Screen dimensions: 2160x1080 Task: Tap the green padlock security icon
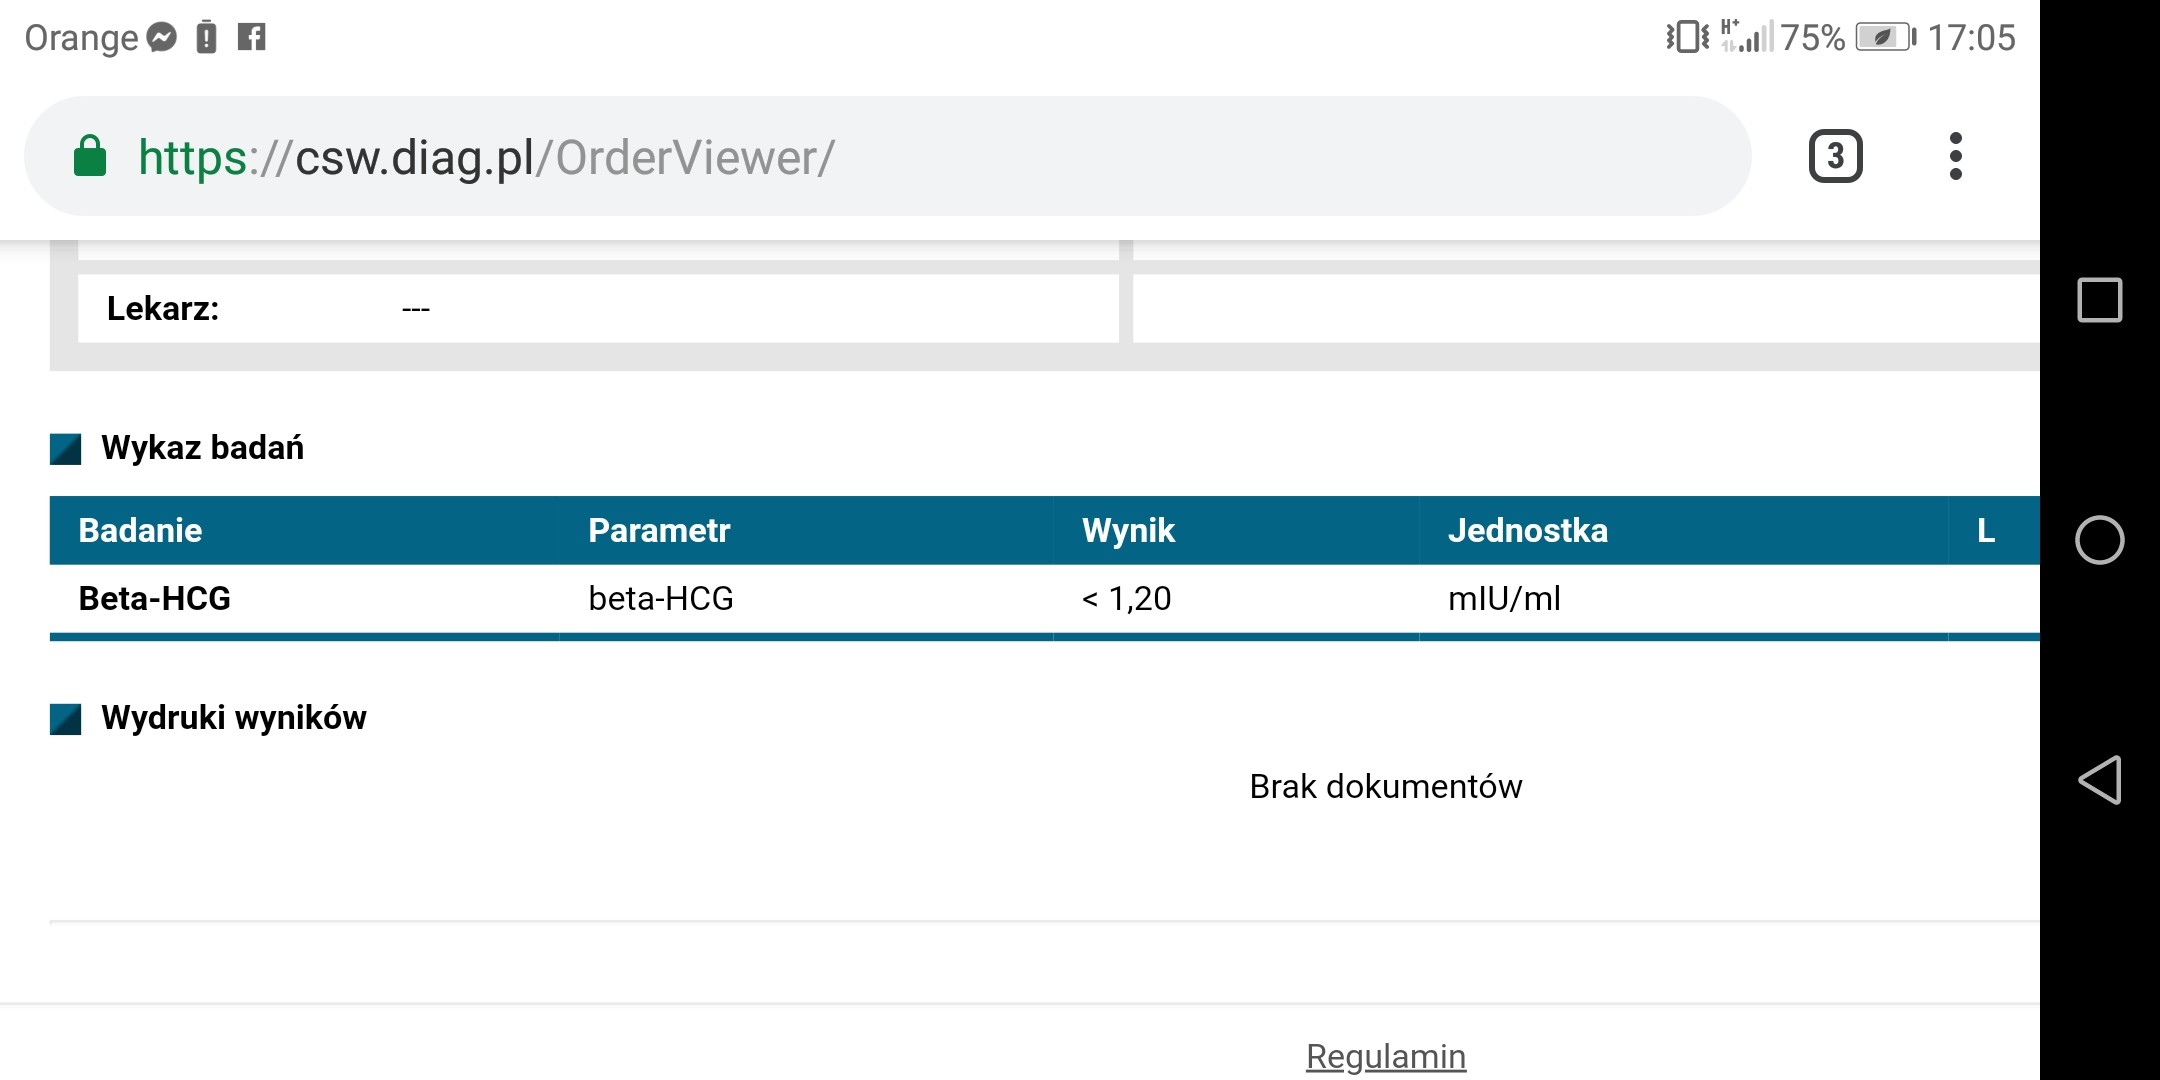pos(90,157)
